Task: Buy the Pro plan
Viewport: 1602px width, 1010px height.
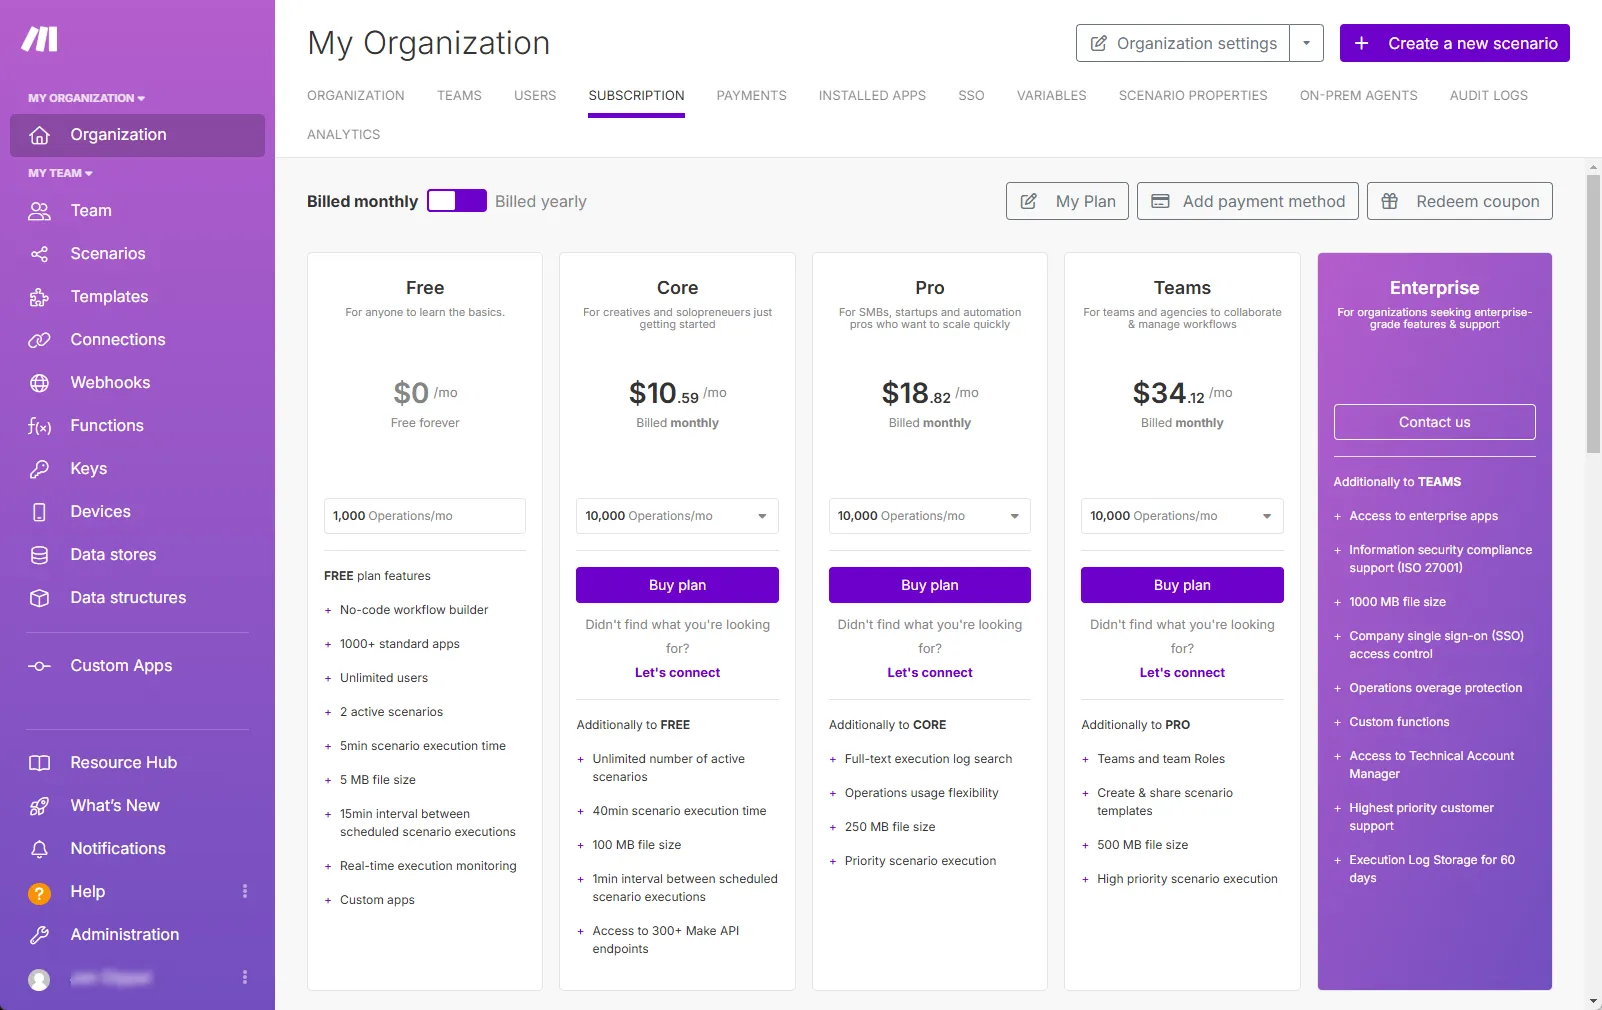Action: pos(930,585)
